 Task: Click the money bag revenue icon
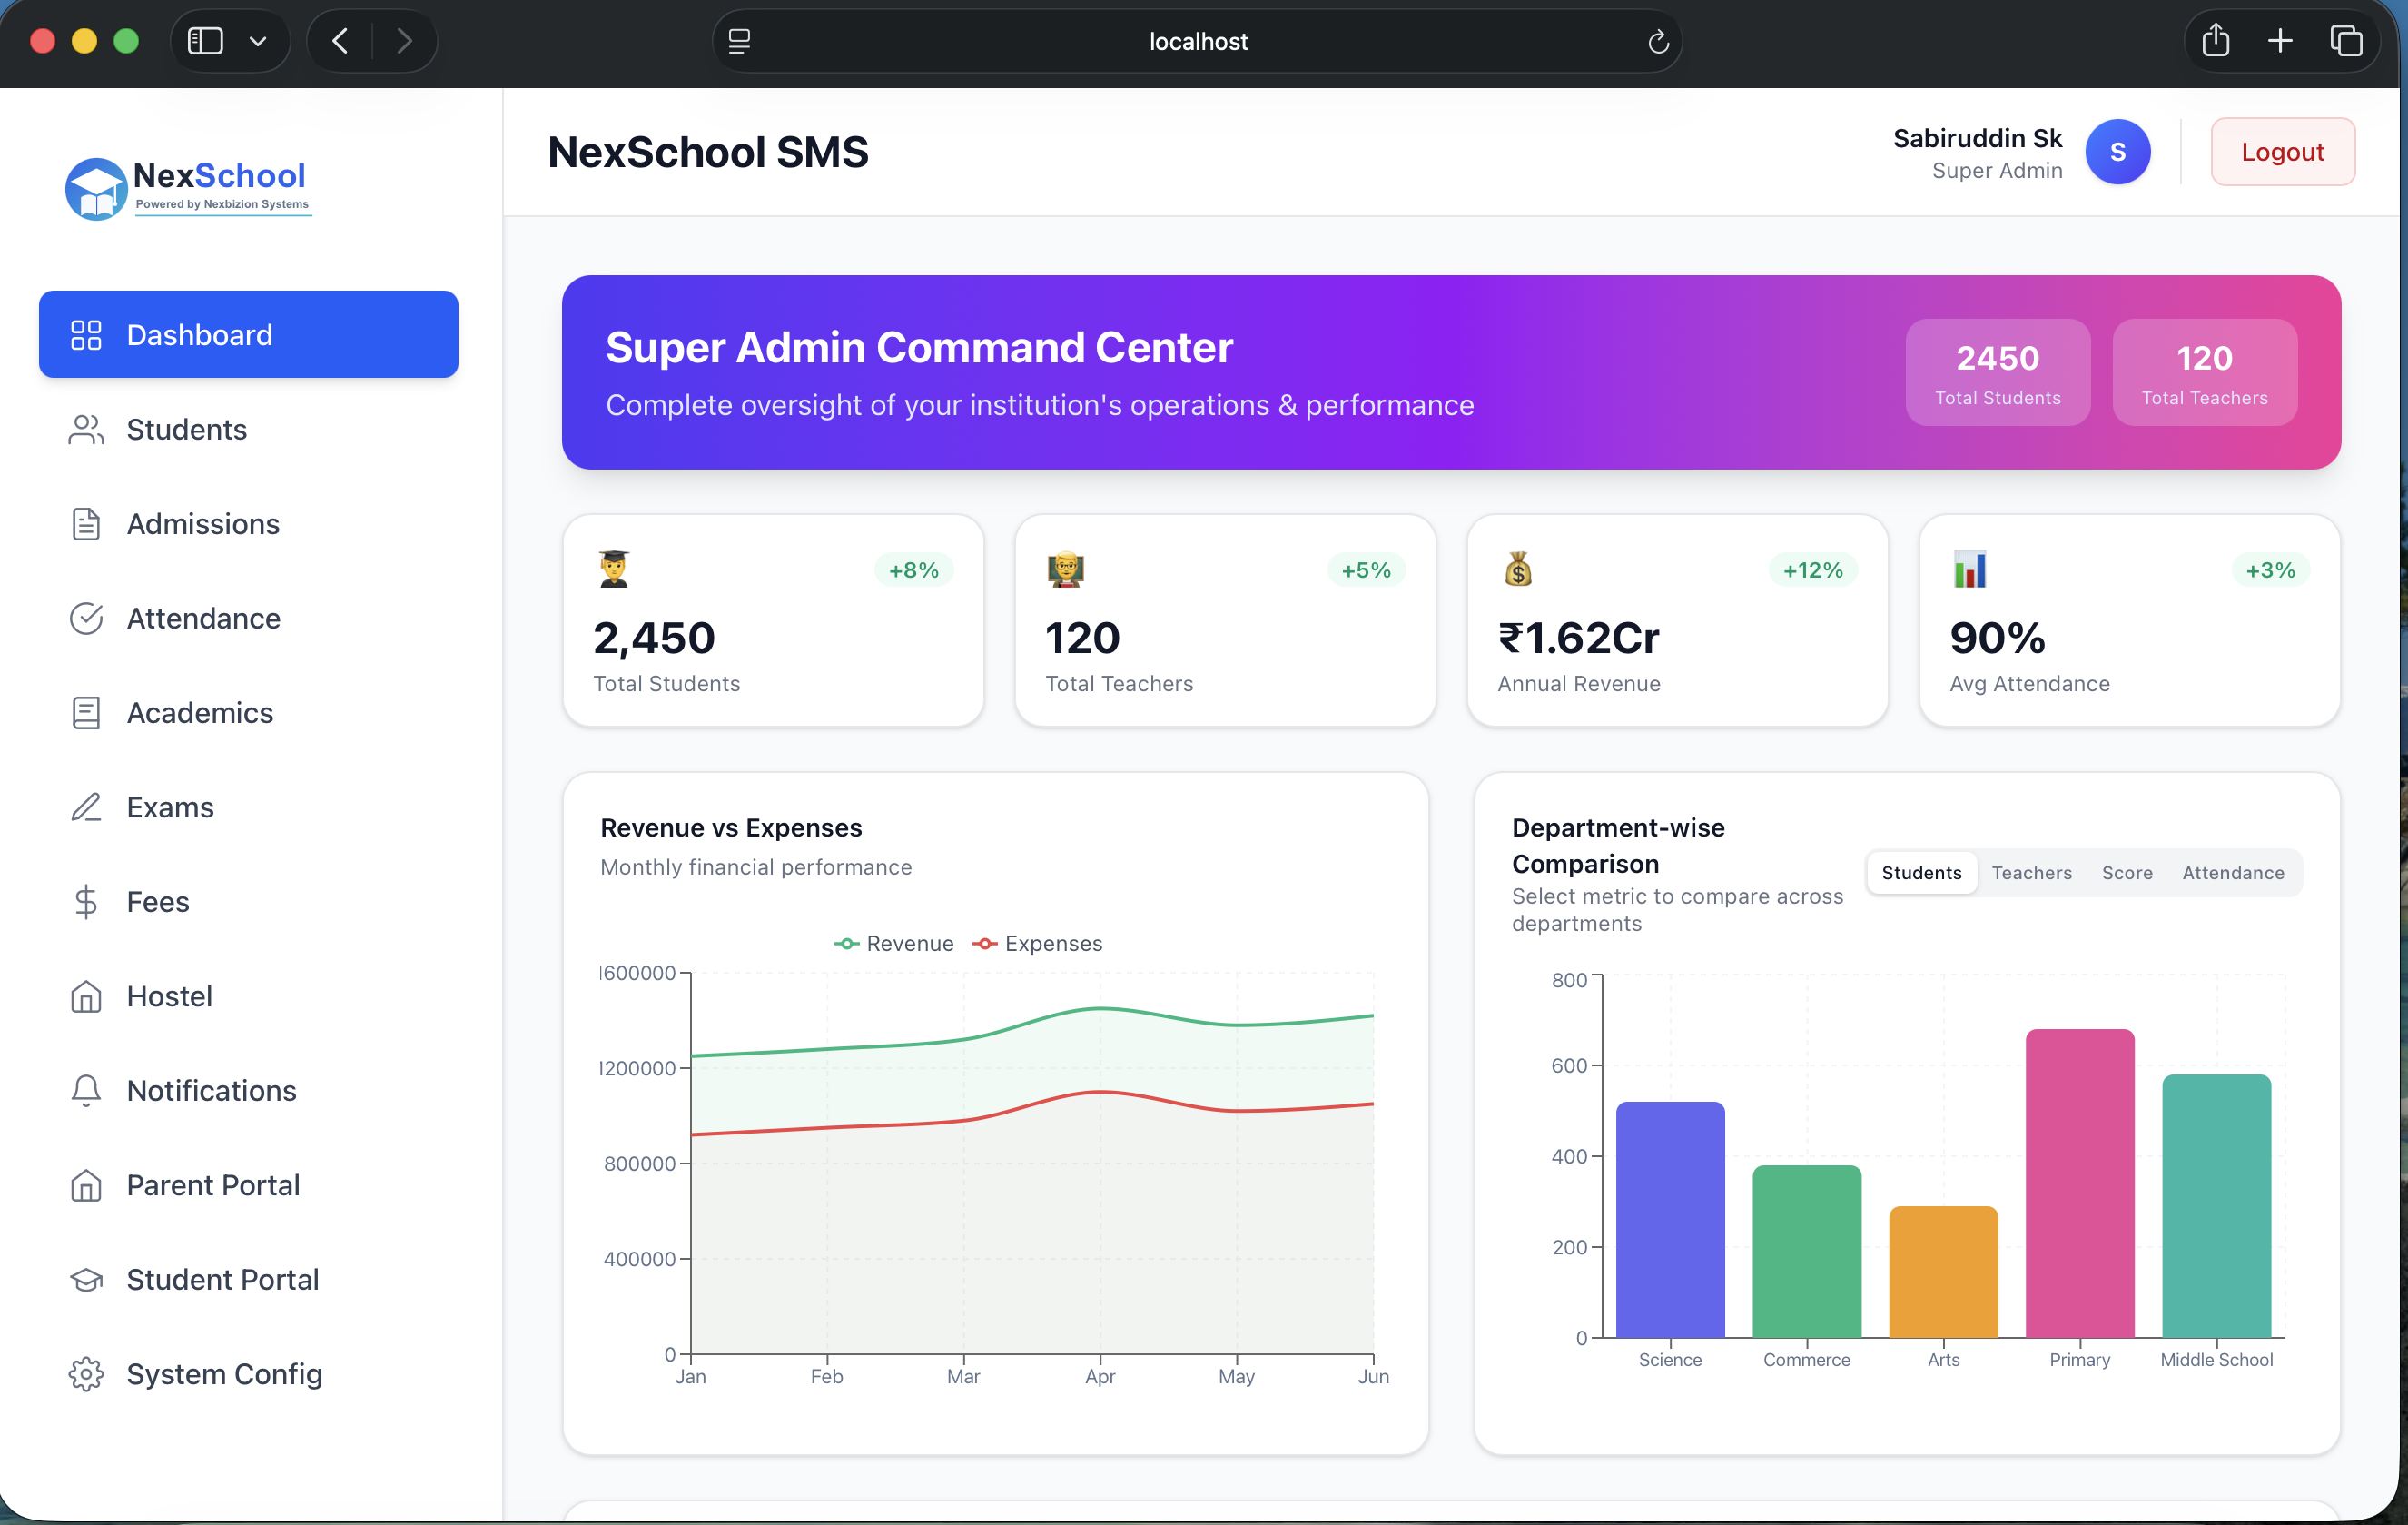click(x=1518, y=569)
